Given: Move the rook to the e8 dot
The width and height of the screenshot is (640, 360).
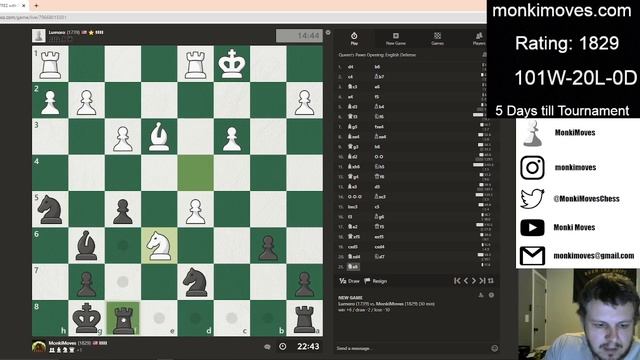Looking at the screenshot, I should pos(159,318).
